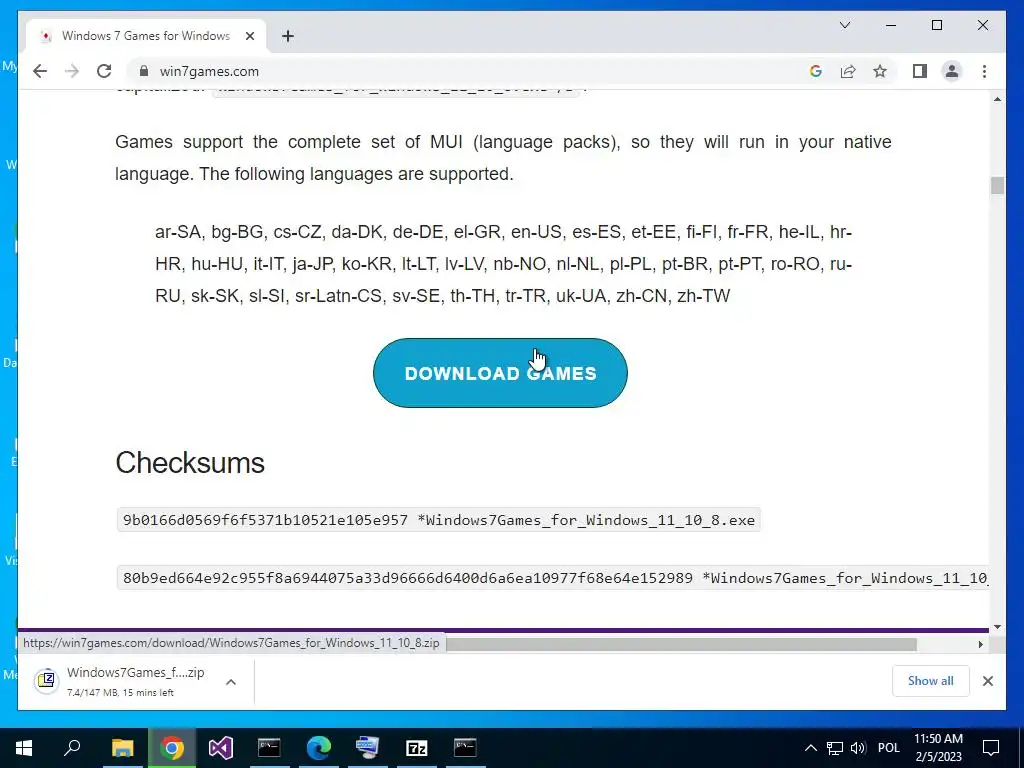Bookmark this tab with the star
This screenshot has height=768, width=1024.
tap(880, 71)
